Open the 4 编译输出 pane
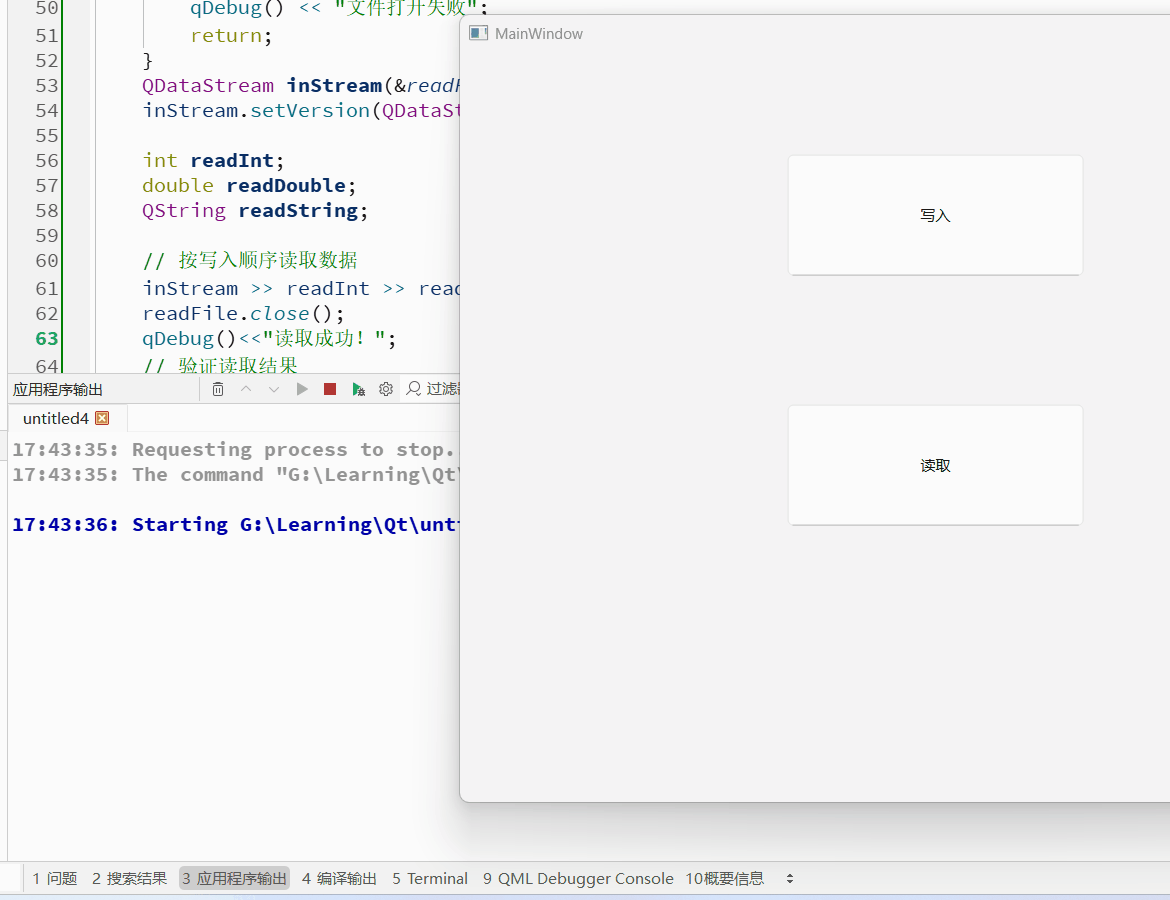The image size is (1170, 900). [x=339, y=878]
